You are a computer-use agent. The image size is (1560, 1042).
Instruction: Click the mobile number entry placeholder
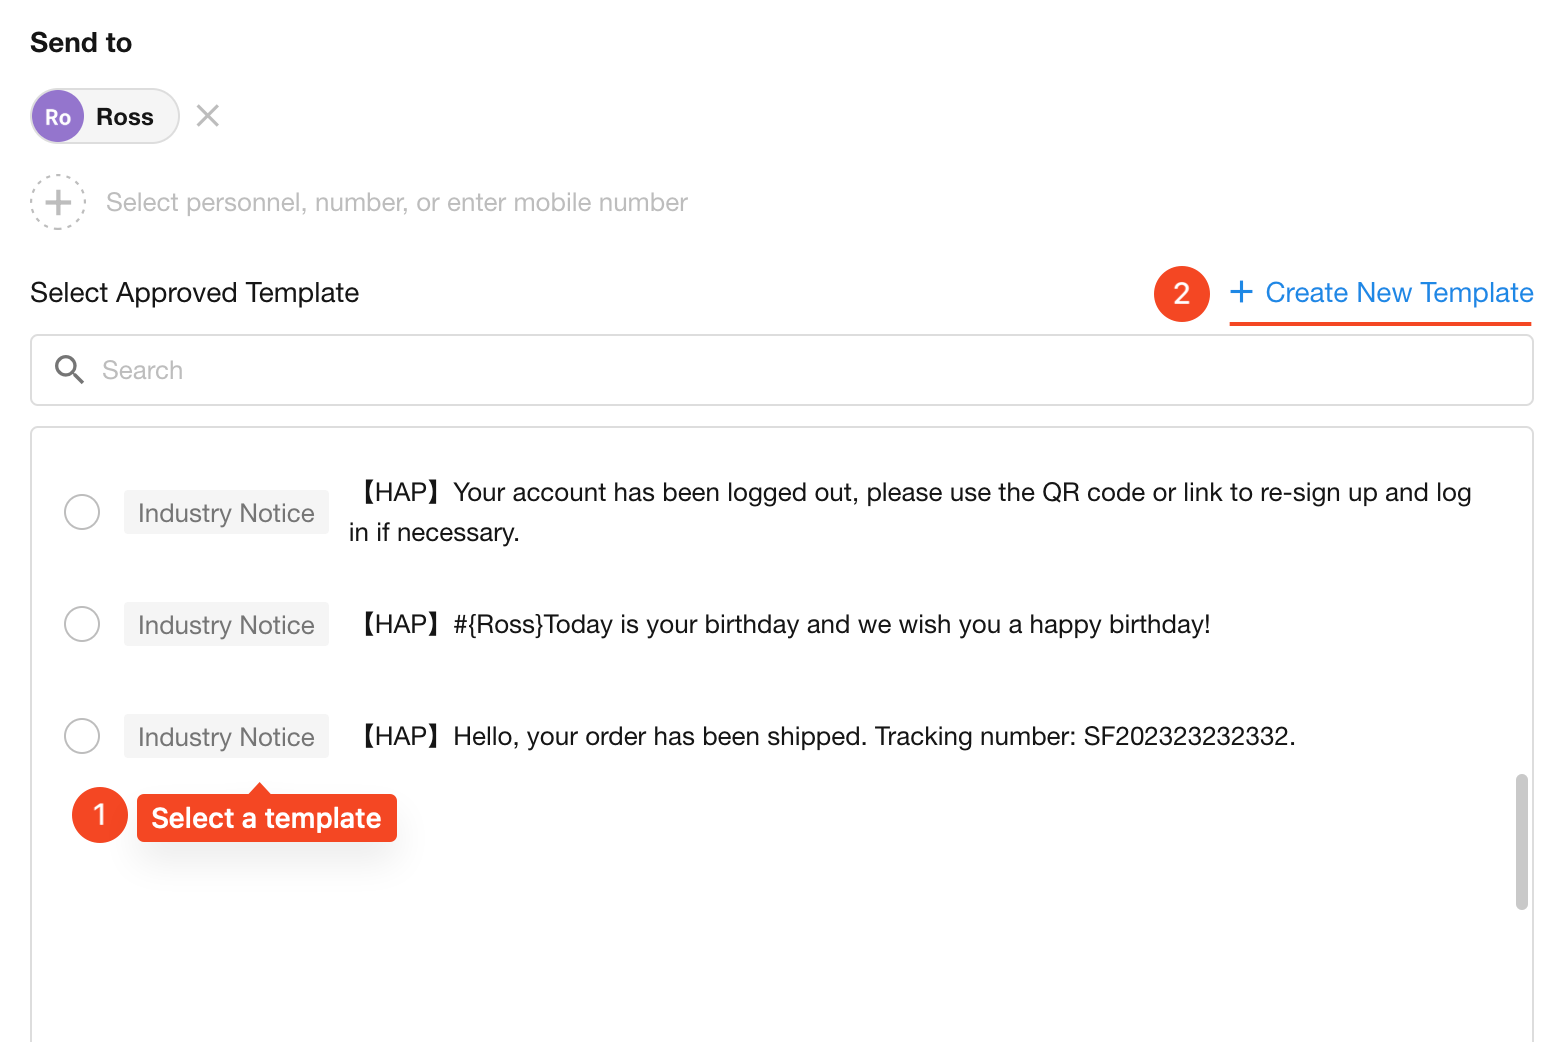coord(396,203)
